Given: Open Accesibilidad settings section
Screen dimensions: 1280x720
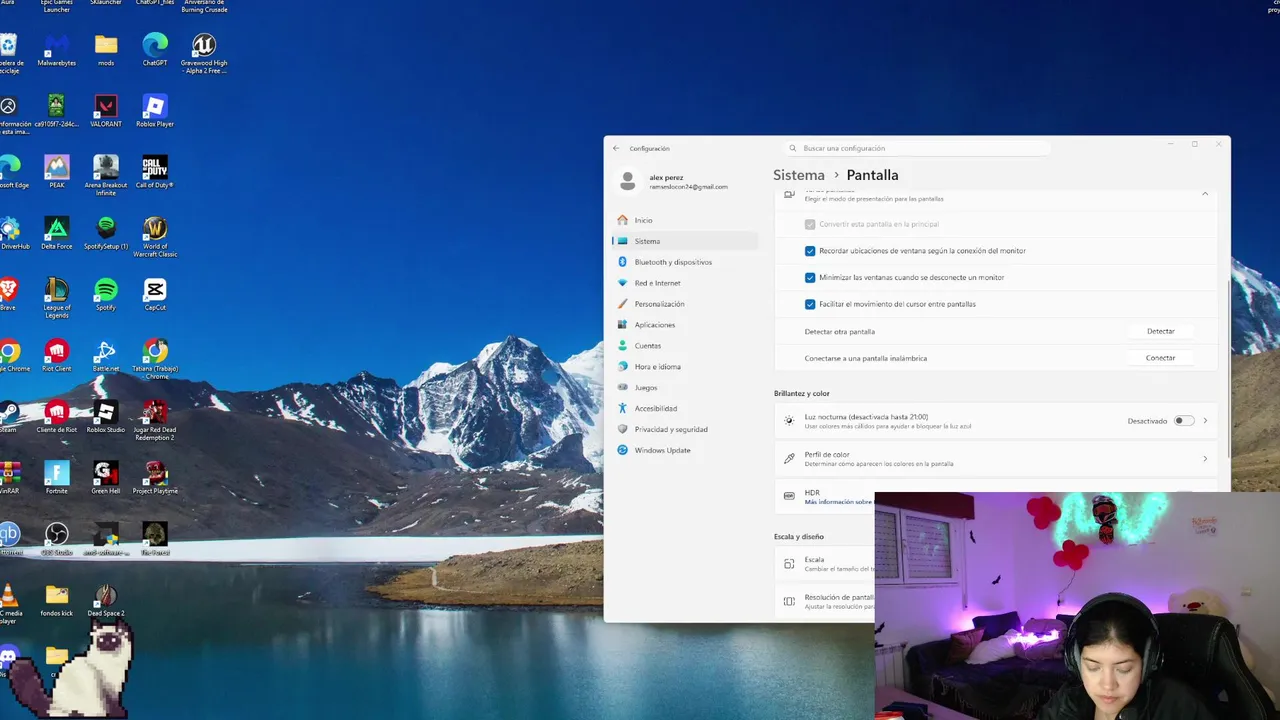Looking at the screenshot, I should tap(684, 408).
